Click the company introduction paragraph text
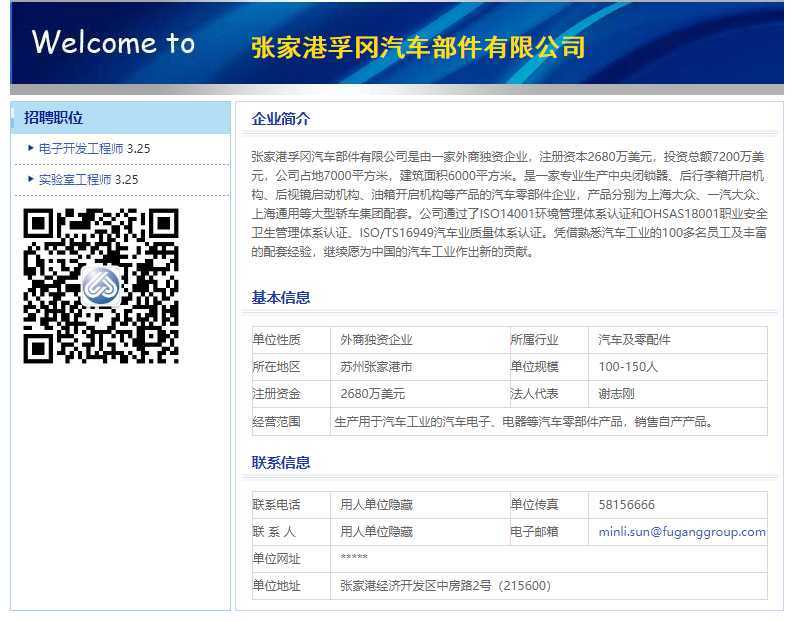 point(510,204)
